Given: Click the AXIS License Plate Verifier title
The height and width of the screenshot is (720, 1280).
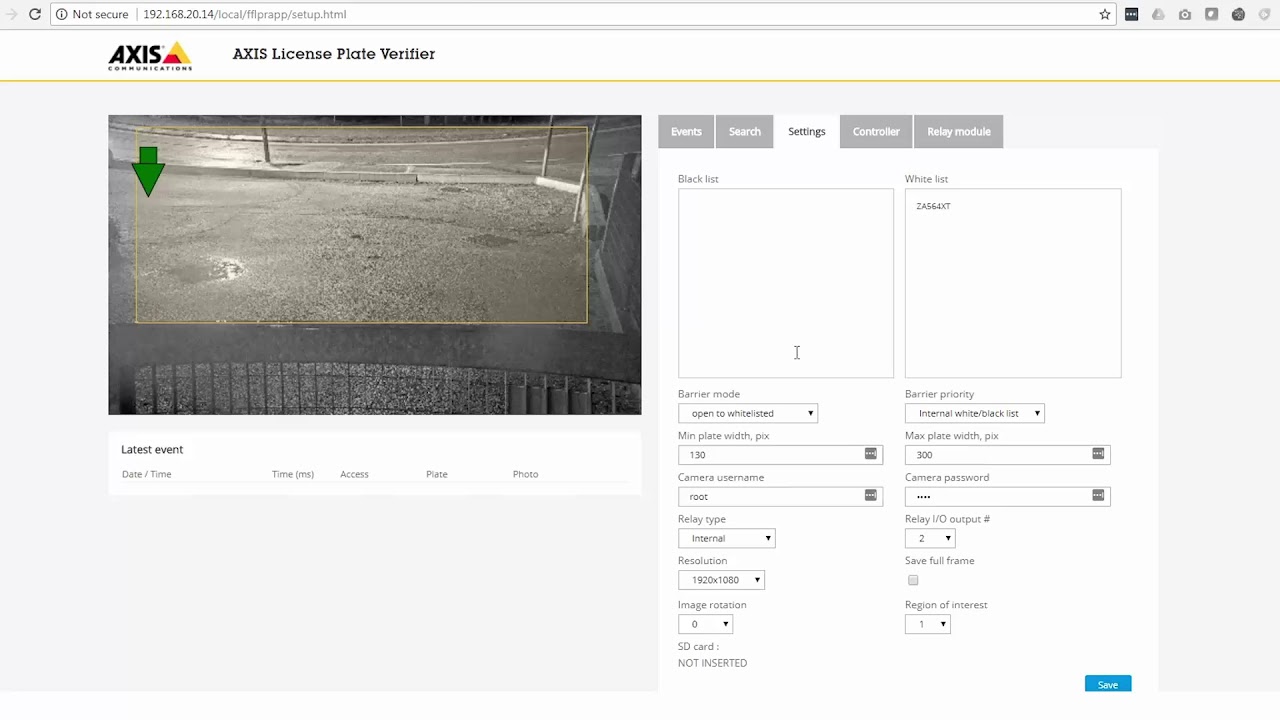Looking at the screenshot, I should click(x=334, y=54).
